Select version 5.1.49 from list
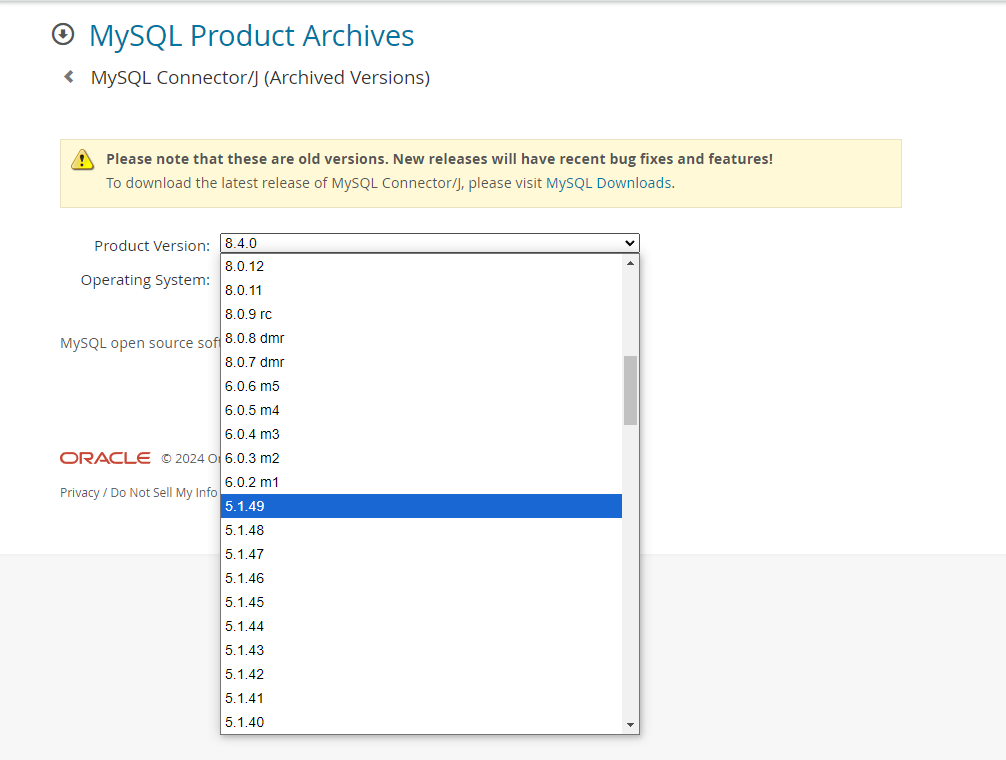Viewport: 1006px width, 760px height. tap(421, 506)
